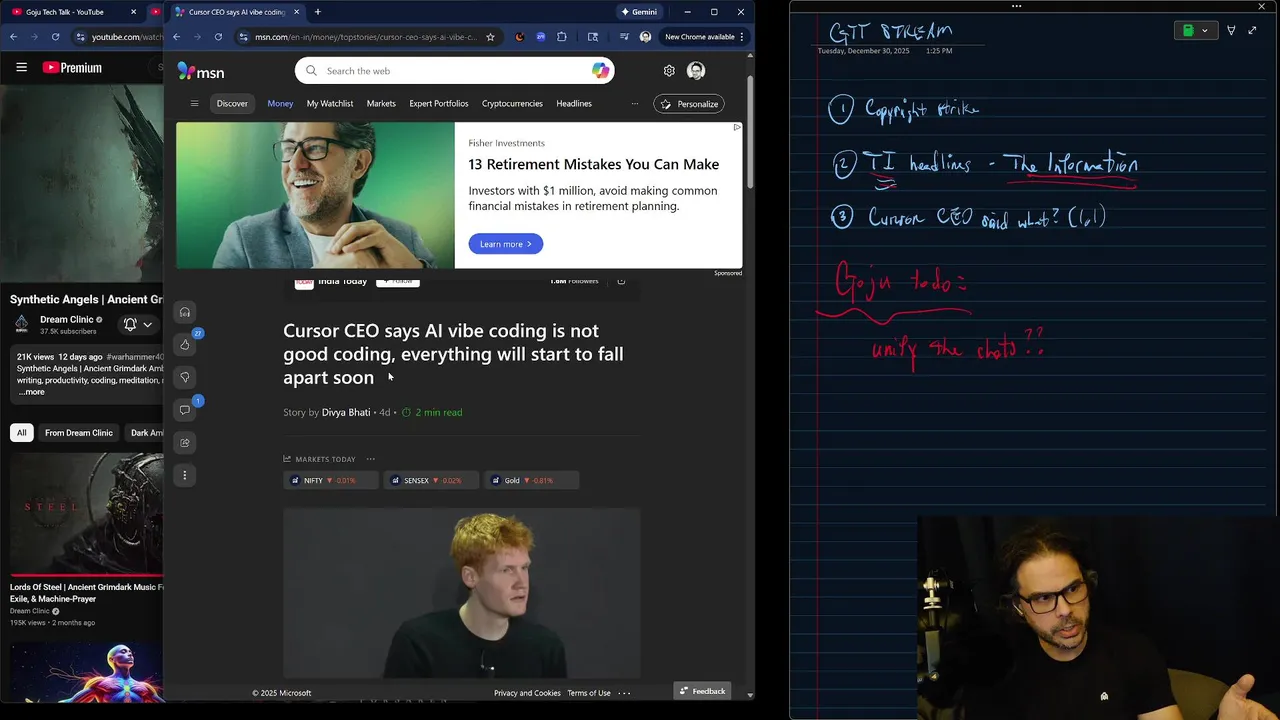Dislike the article with the thumbs-down icon
1280x720 pixels.
pyautogui.click(x=185, y=377)
